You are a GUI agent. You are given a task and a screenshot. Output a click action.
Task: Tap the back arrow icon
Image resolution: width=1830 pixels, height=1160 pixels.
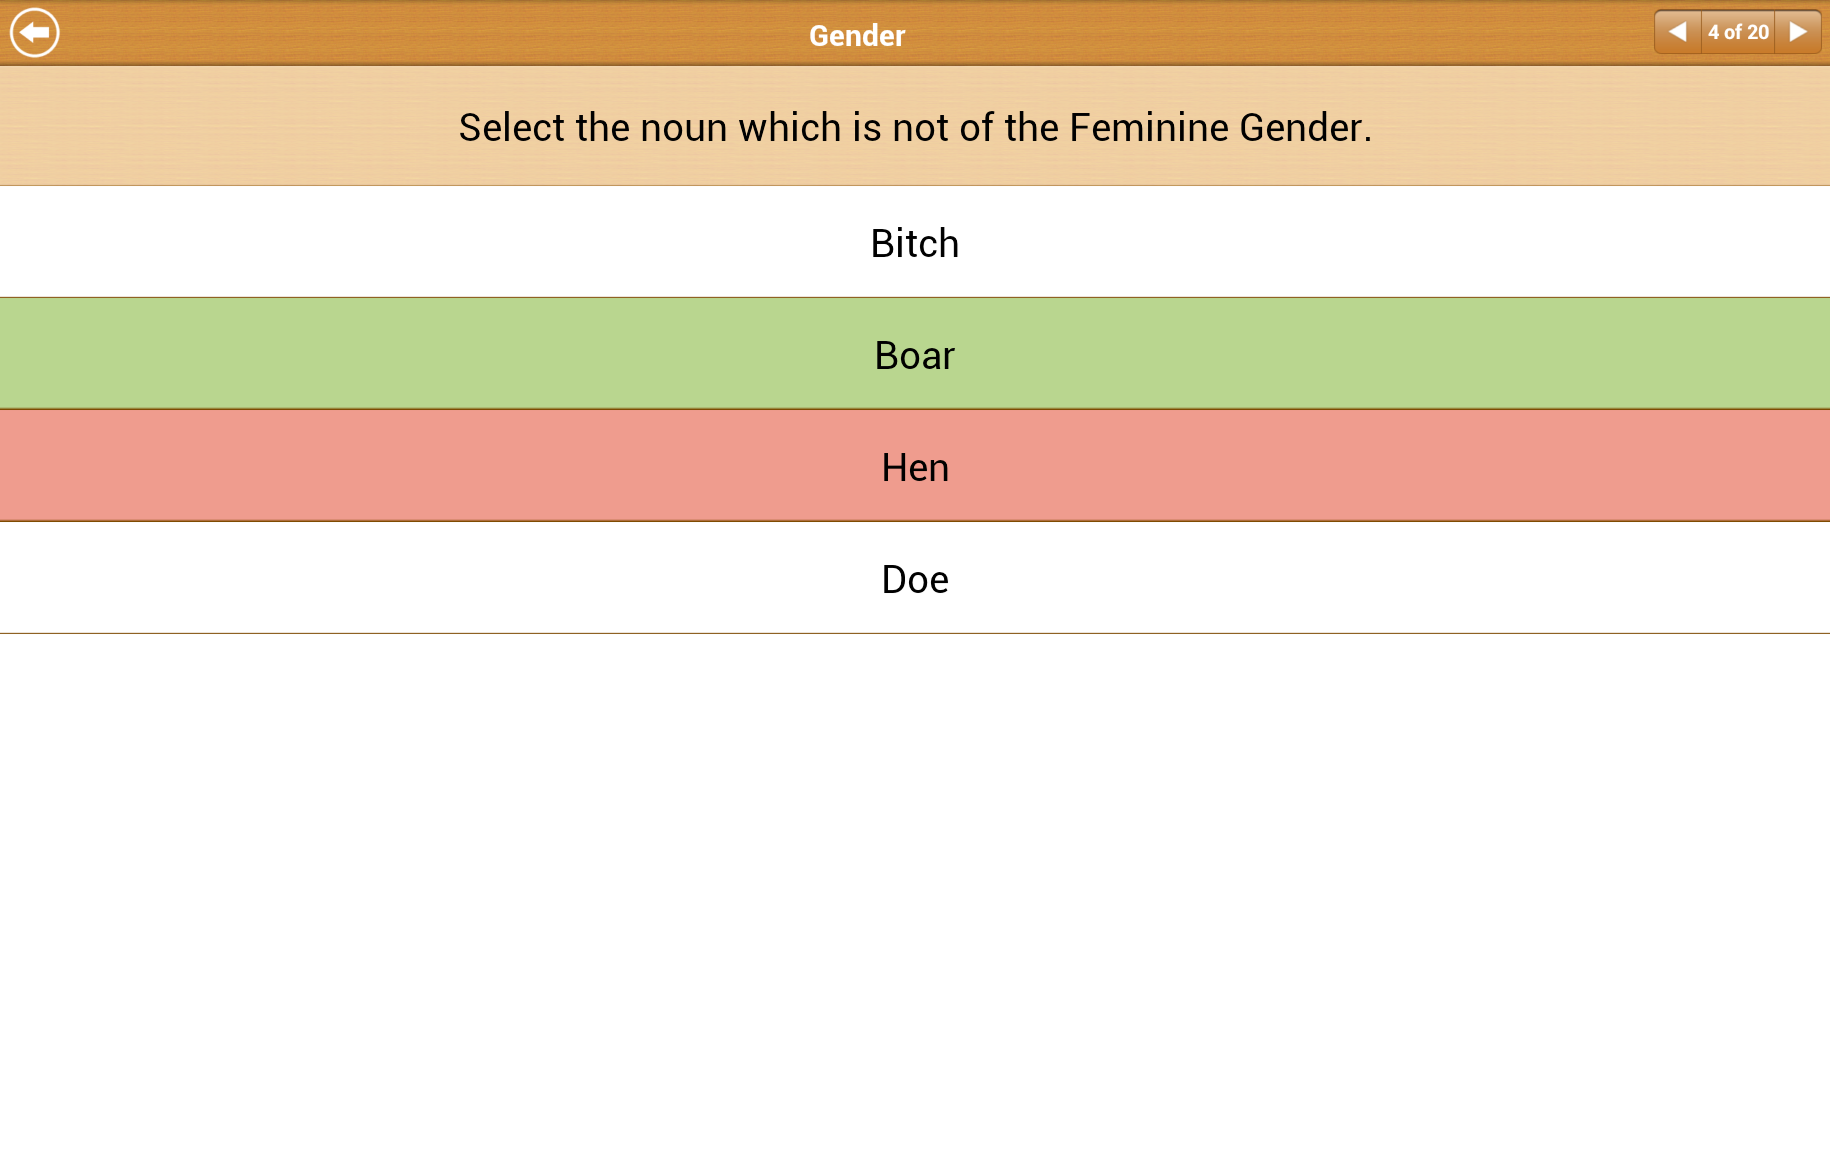[35, 32]
